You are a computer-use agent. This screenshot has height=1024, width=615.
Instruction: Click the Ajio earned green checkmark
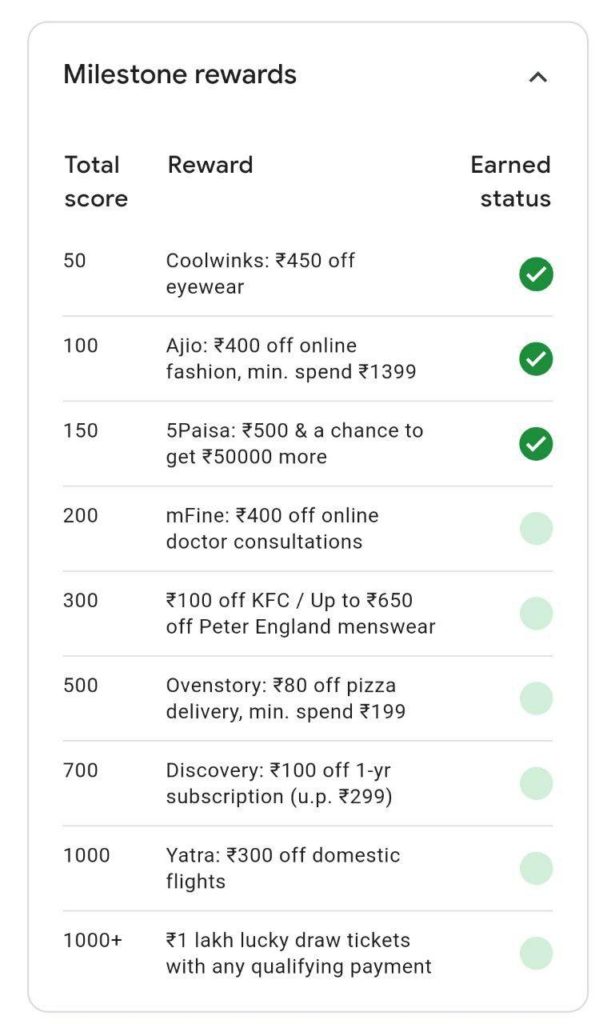click(536, 359)
